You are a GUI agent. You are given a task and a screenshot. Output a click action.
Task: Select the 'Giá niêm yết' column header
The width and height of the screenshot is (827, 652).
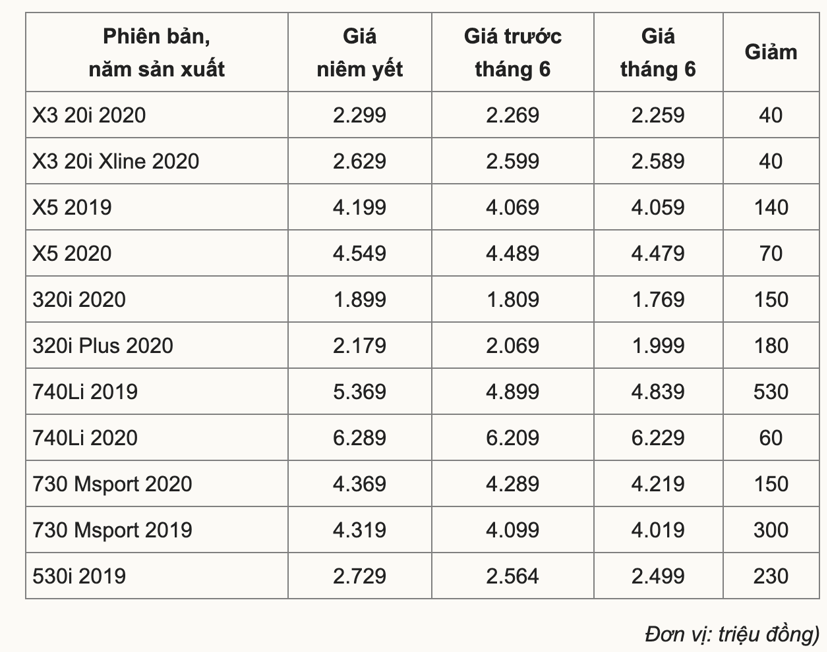tap(359, 53)
